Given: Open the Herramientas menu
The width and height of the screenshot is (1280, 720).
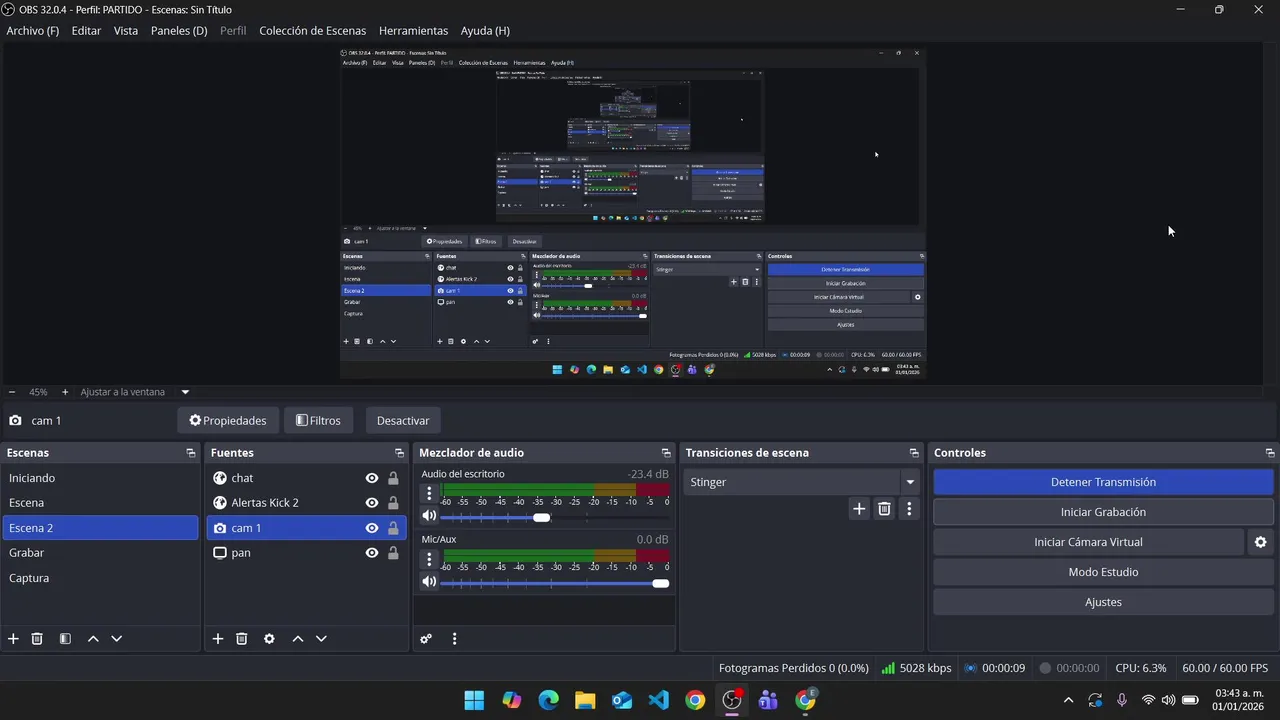Looking at the screenshot, I should tap(413, 31).
